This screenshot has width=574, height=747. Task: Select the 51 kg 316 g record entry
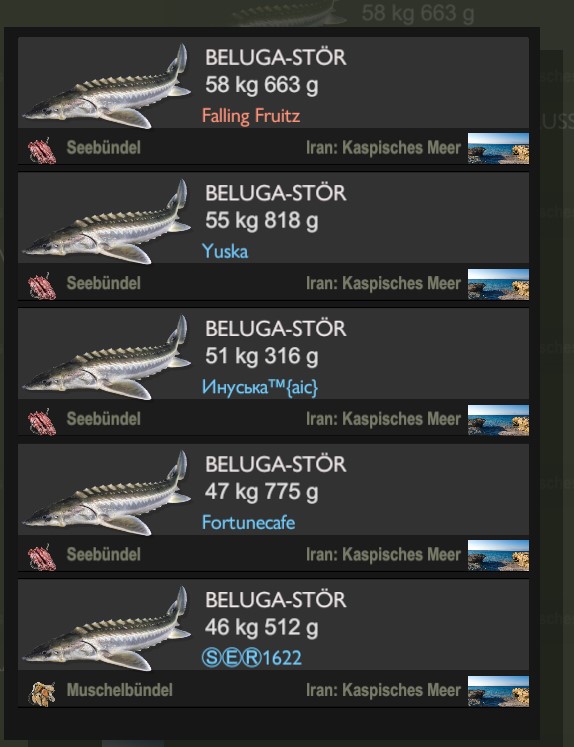click(273, 372)
